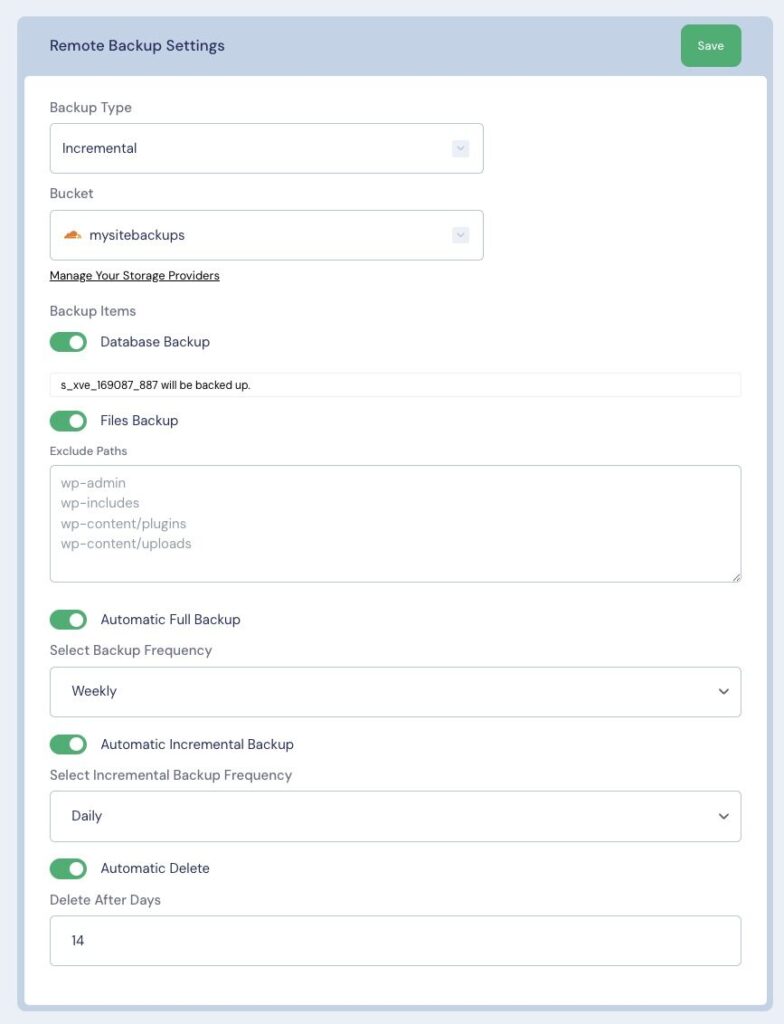The width and height of the screenshot is (784, 1024).
Task: Click the chevron on the Weekly frequency selector
Action: [723, 691]
